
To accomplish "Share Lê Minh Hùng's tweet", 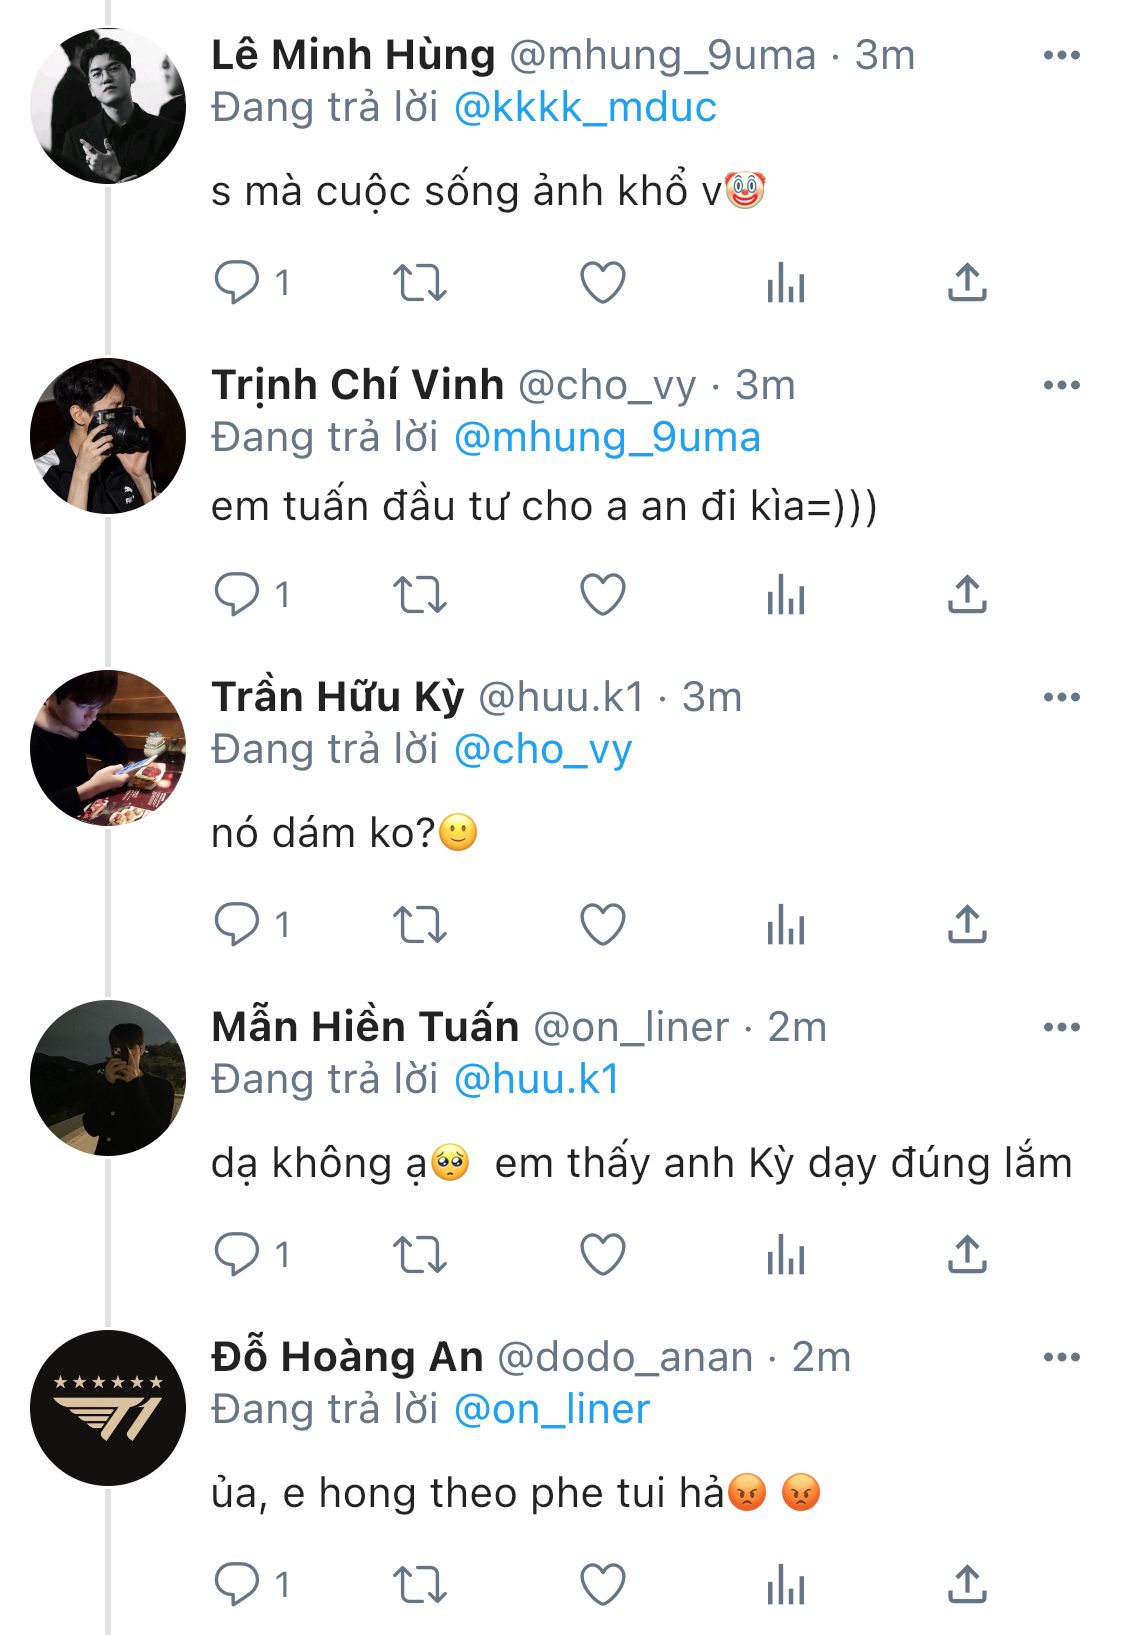I will point(967,283).
